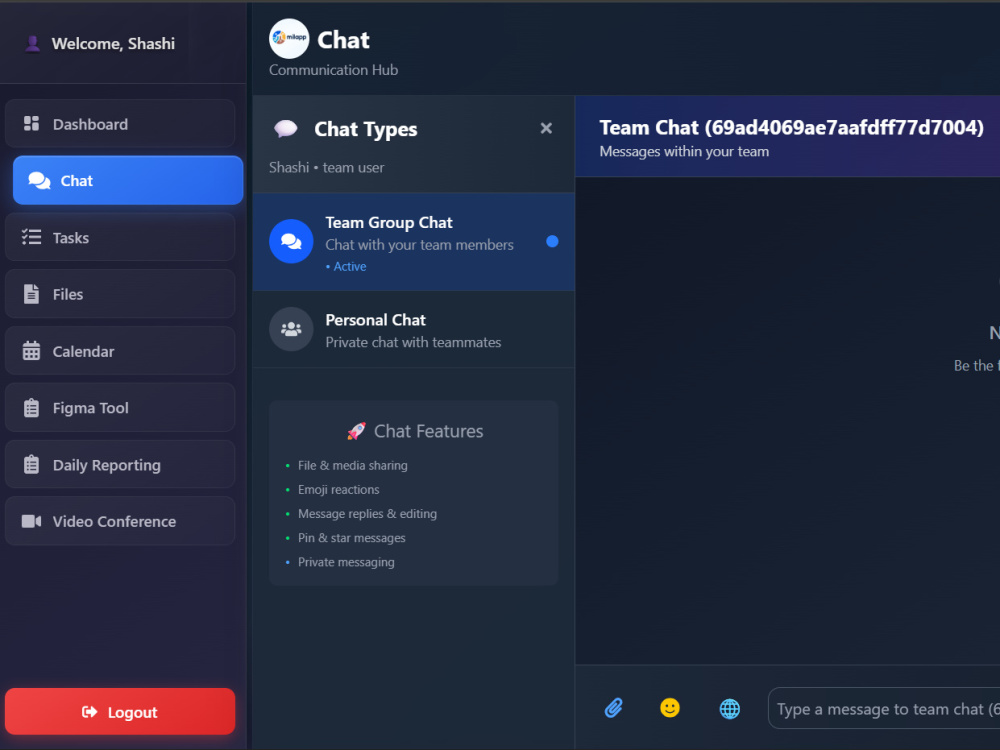
Task: Click the milapp logo in header
Action: point(289,38)
